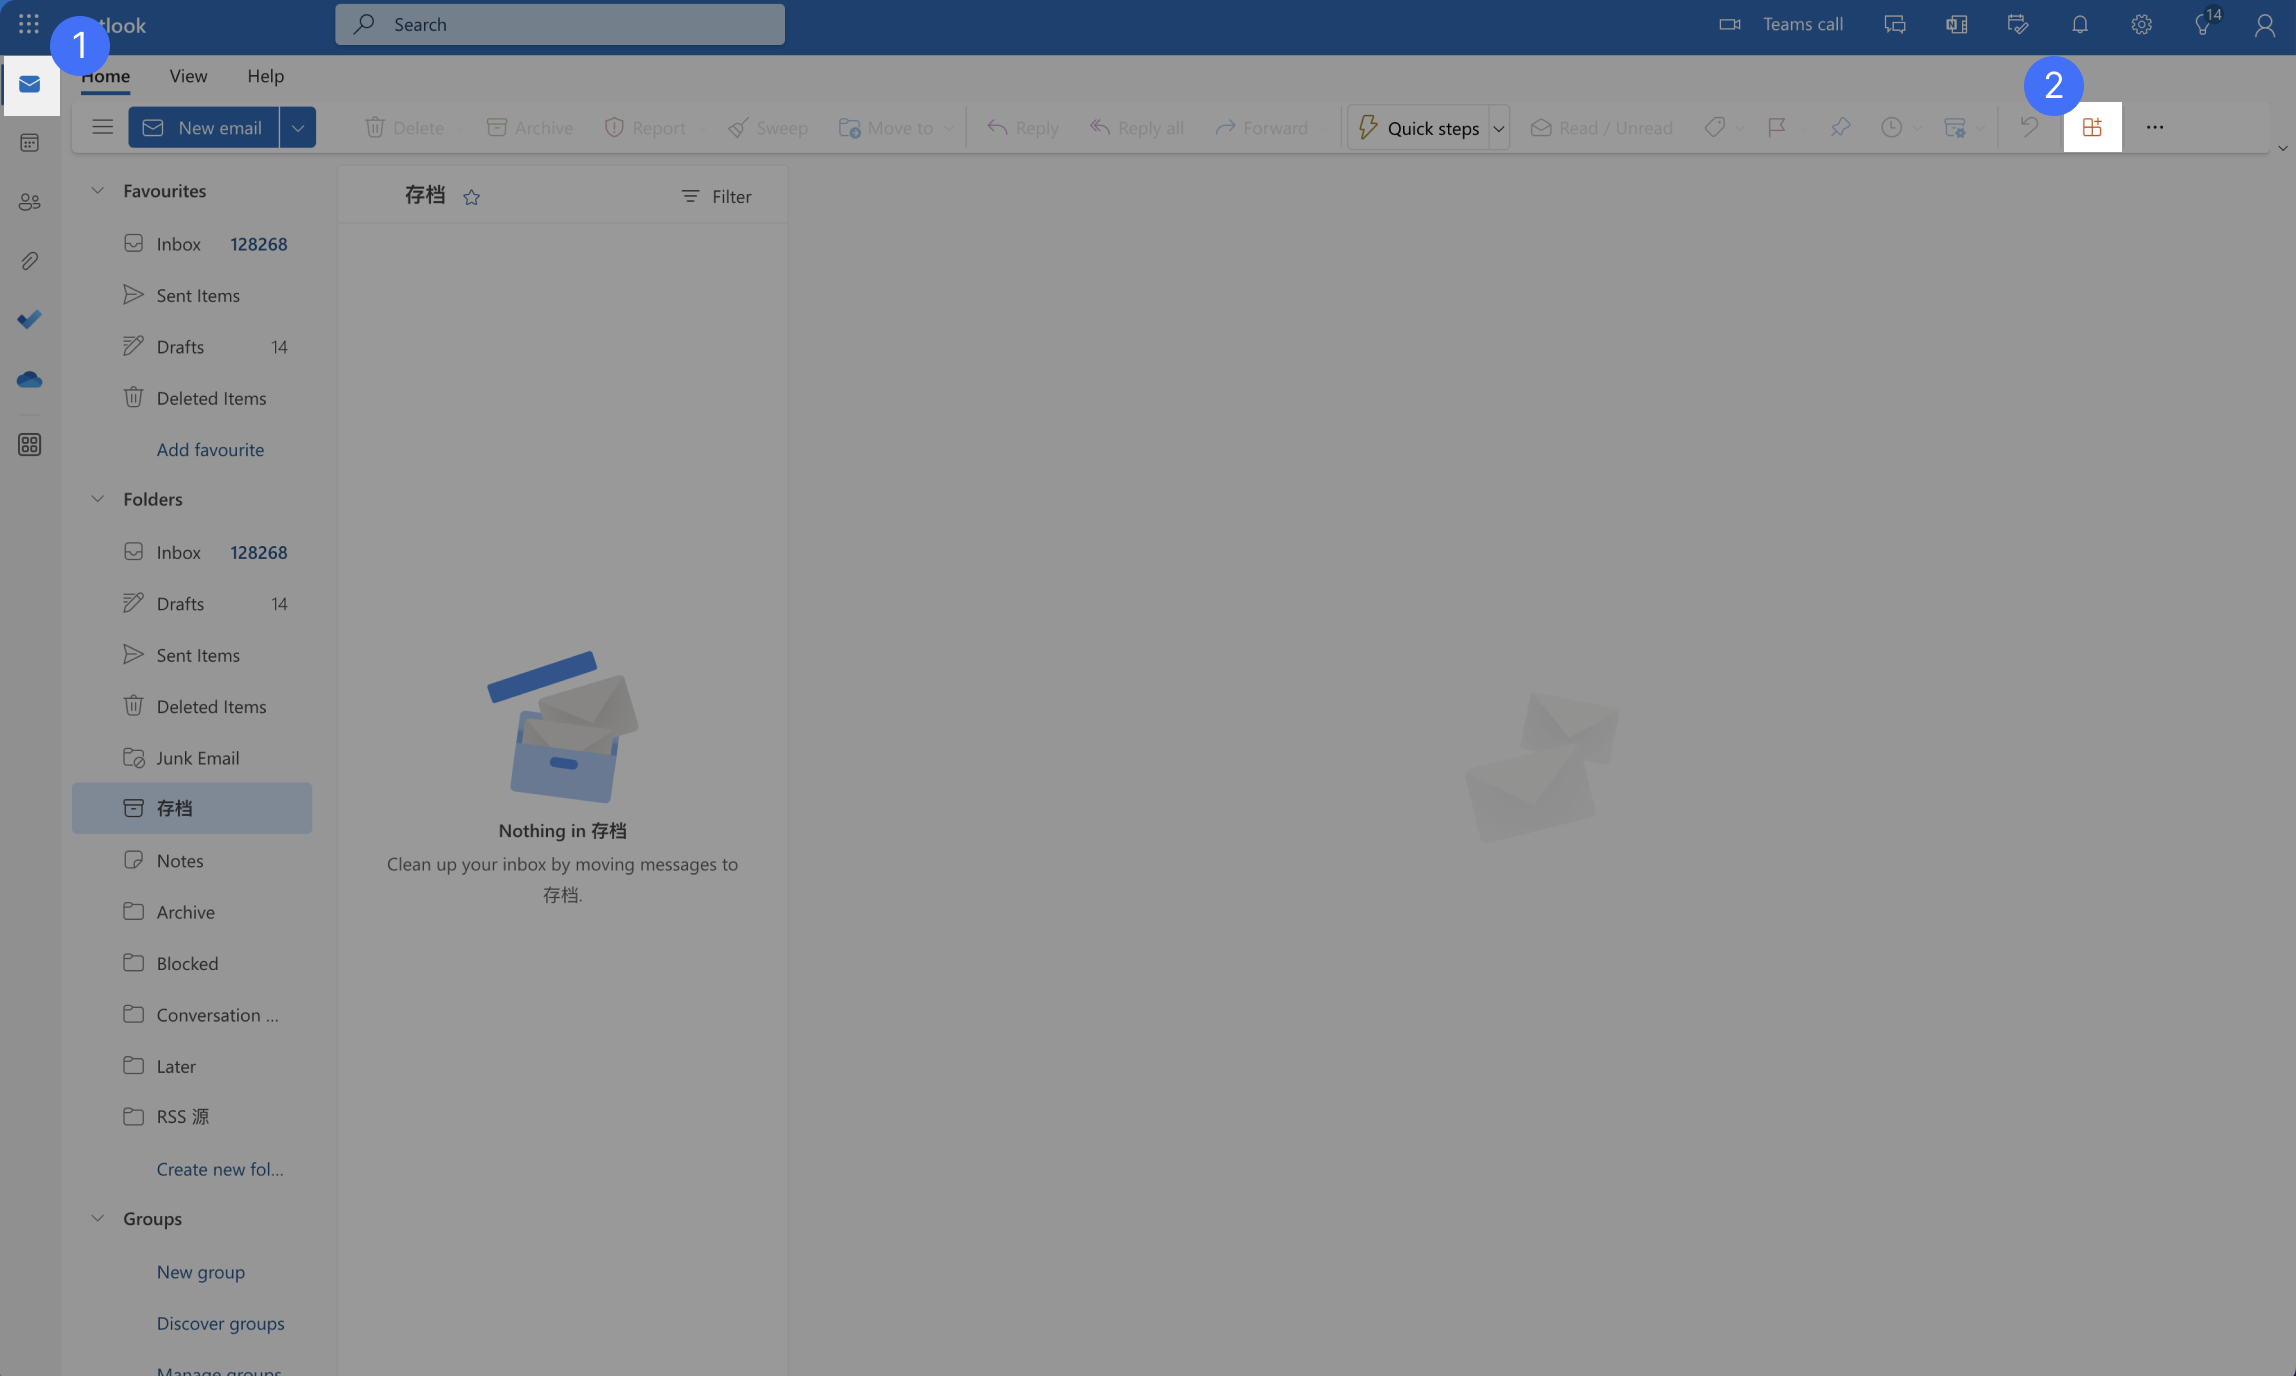2296x1377 pixels.
Task: Star the 存档 folder as favourite
Action: tap(471, 196)
